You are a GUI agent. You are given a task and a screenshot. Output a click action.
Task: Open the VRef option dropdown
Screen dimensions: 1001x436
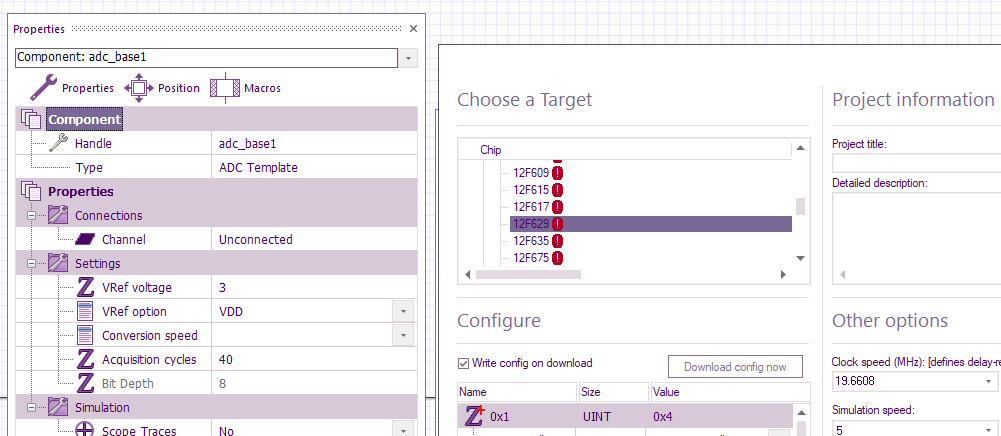(403, 312)
